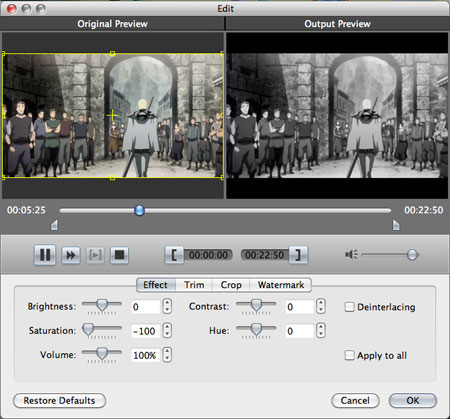
Task: Click the Contrast stepper control
Action: tap(321, 306)
